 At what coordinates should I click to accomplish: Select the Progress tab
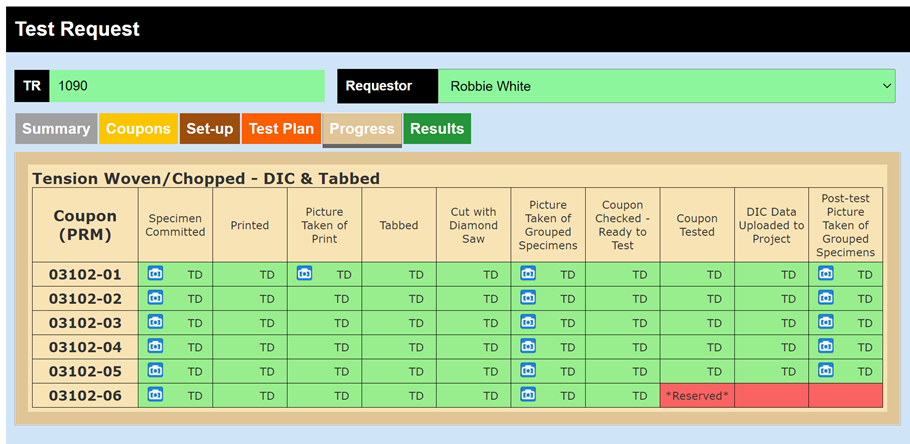point(362,129)
